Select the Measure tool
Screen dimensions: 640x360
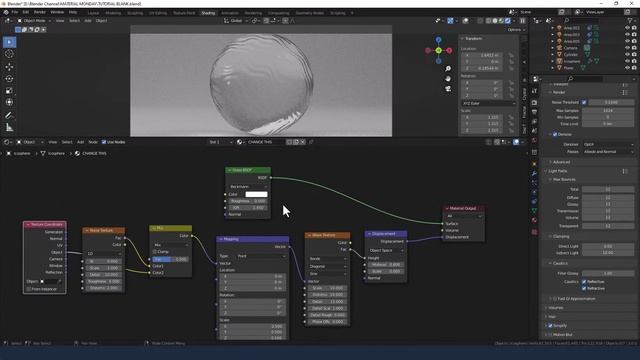pos(9,128)
